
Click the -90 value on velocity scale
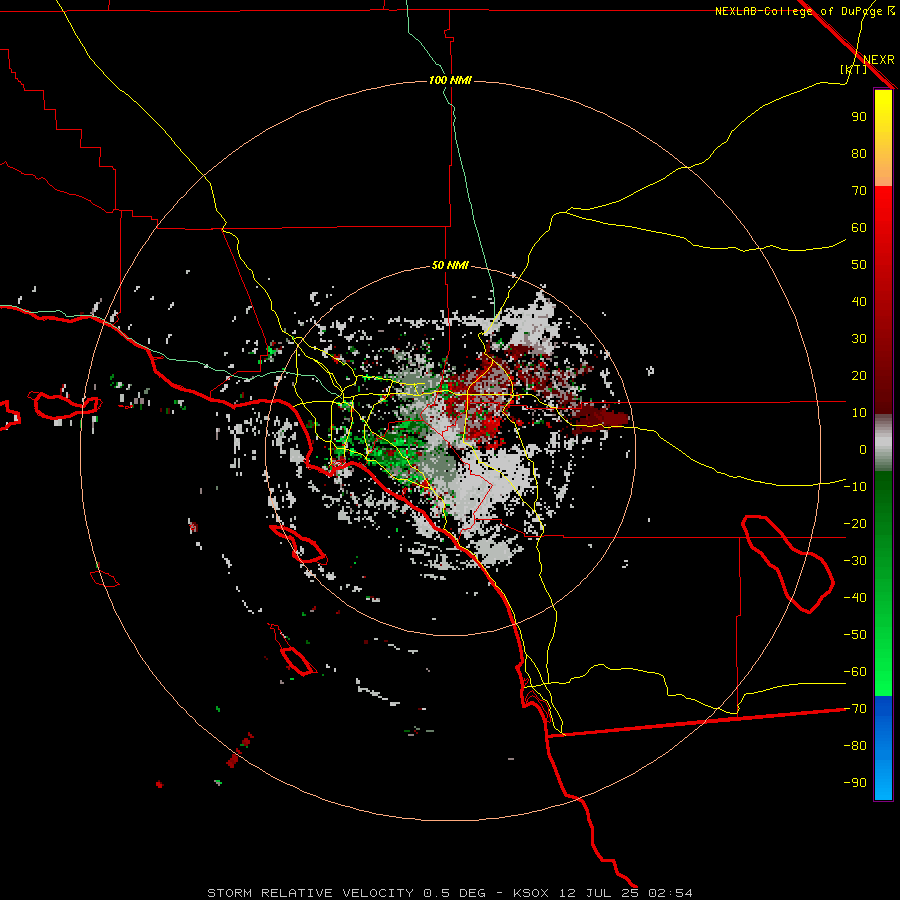point(855,783)
